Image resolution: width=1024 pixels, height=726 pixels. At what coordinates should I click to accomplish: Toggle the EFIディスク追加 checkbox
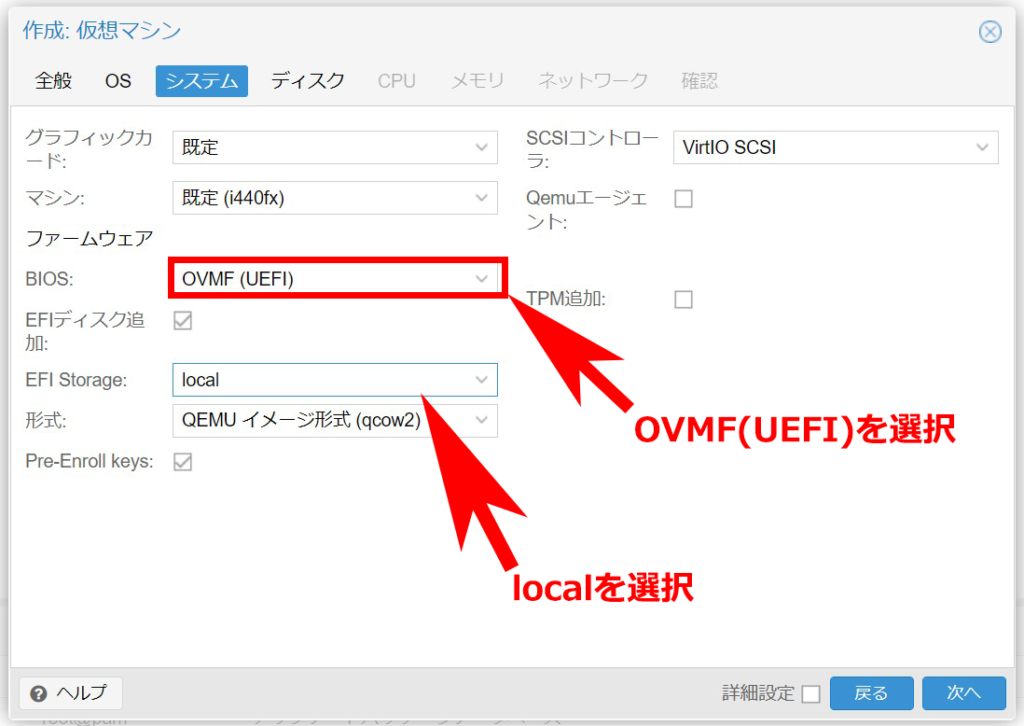(183, 321)
